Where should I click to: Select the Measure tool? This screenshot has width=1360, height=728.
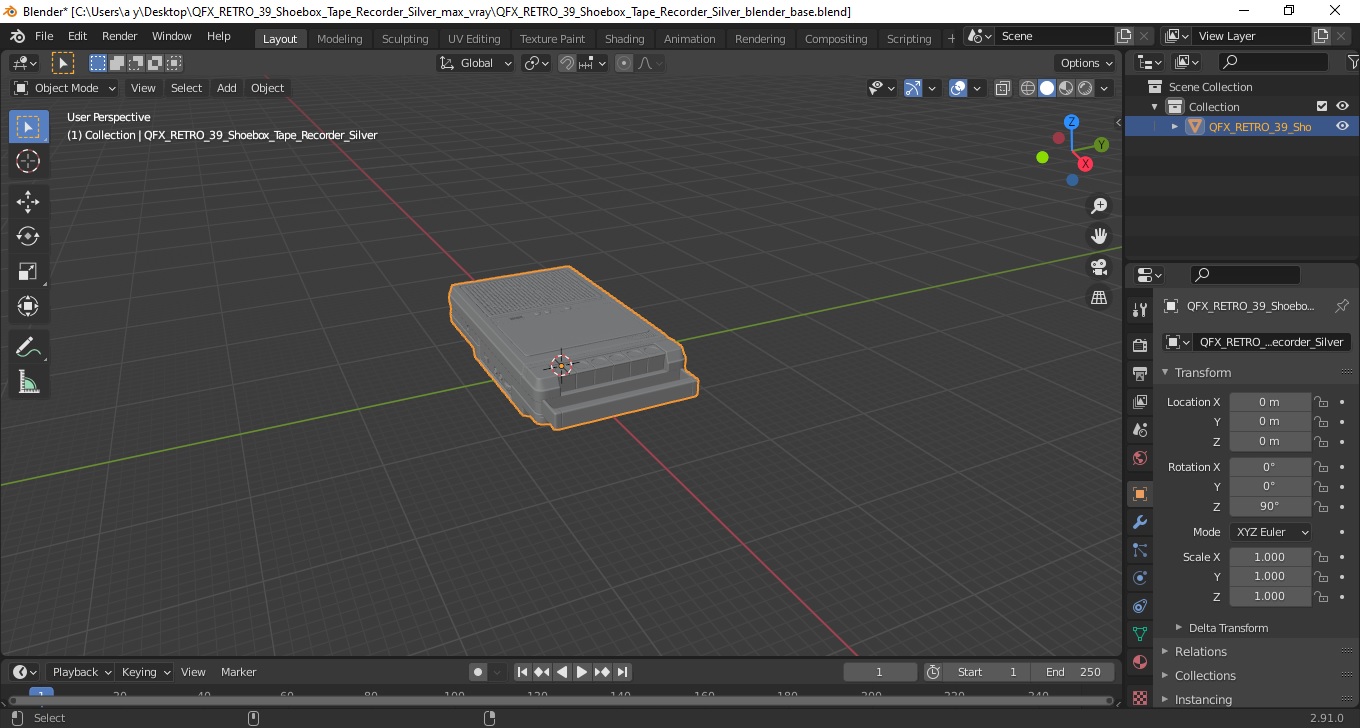pos(28,382)
